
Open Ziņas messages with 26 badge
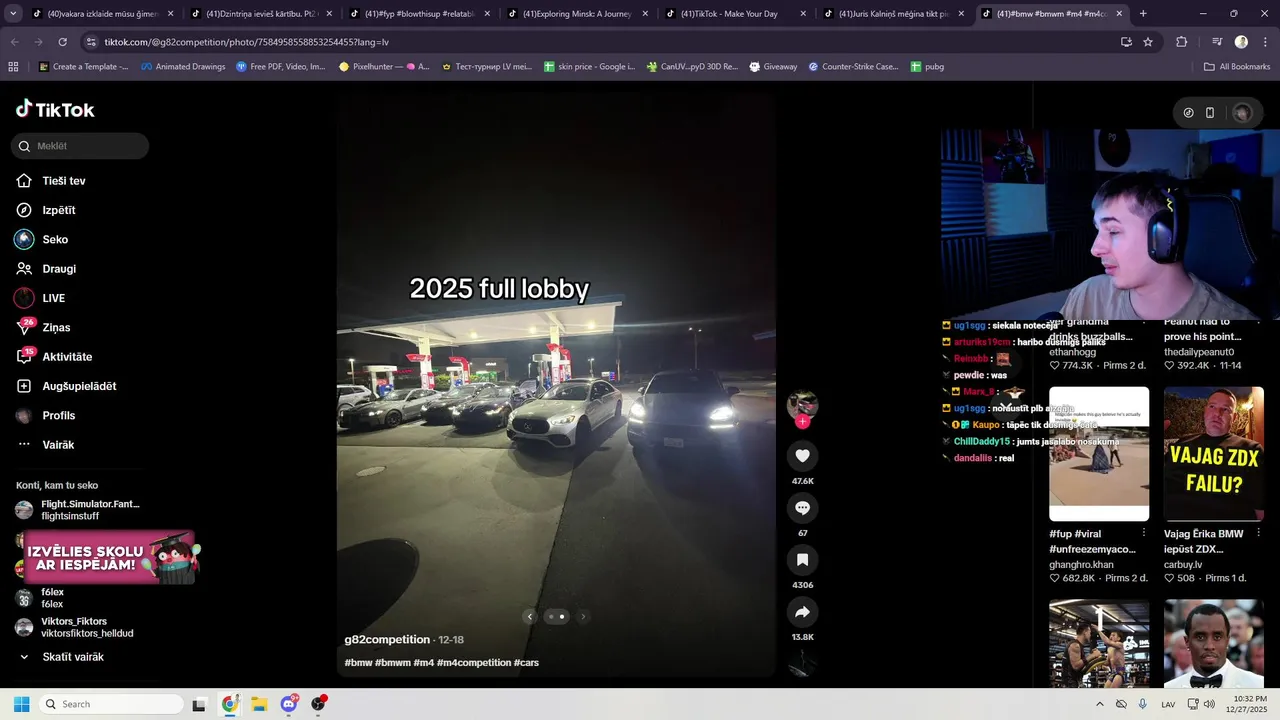coord(56,327)
